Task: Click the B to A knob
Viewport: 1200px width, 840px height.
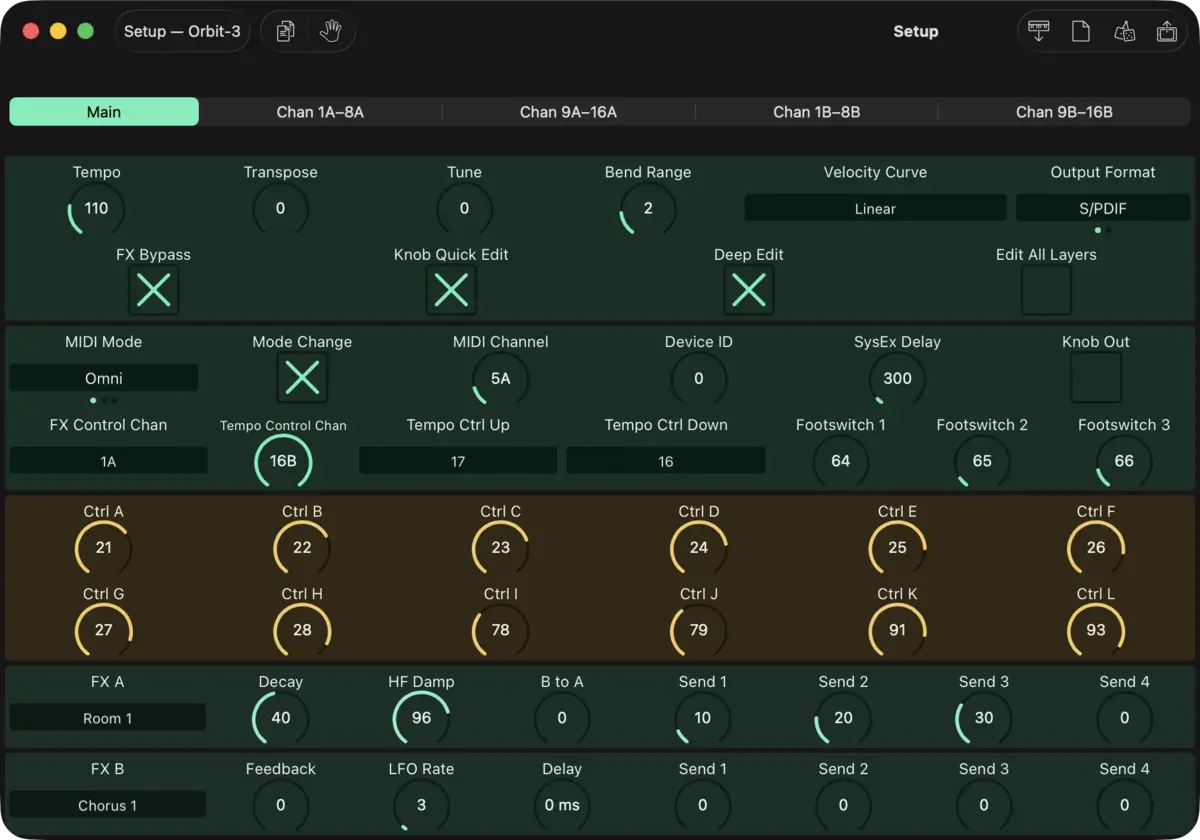Action: 562,718
